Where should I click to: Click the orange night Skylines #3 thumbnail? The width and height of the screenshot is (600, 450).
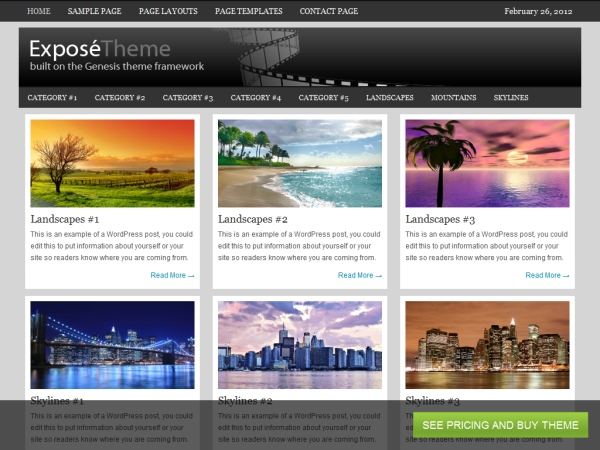click(x=488, y=345)
